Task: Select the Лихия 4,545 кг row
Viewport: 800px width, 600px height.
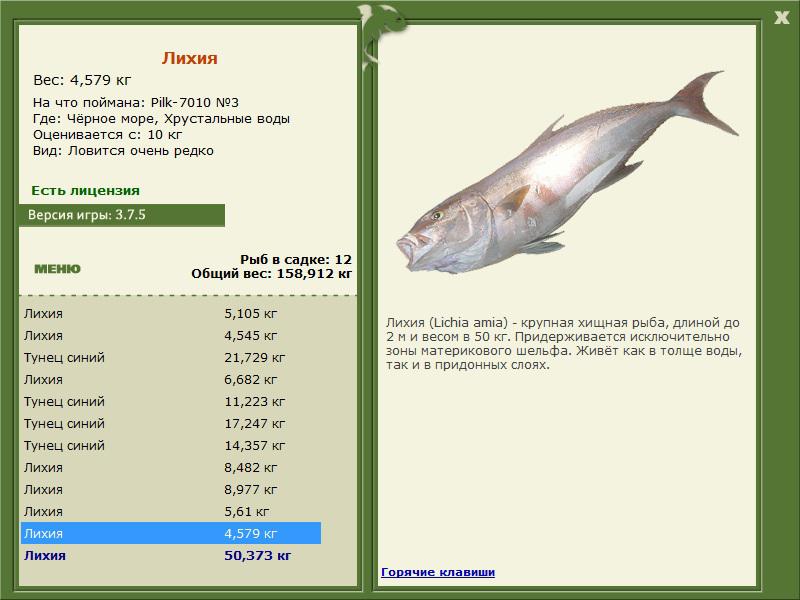Action: coord(171,335)
